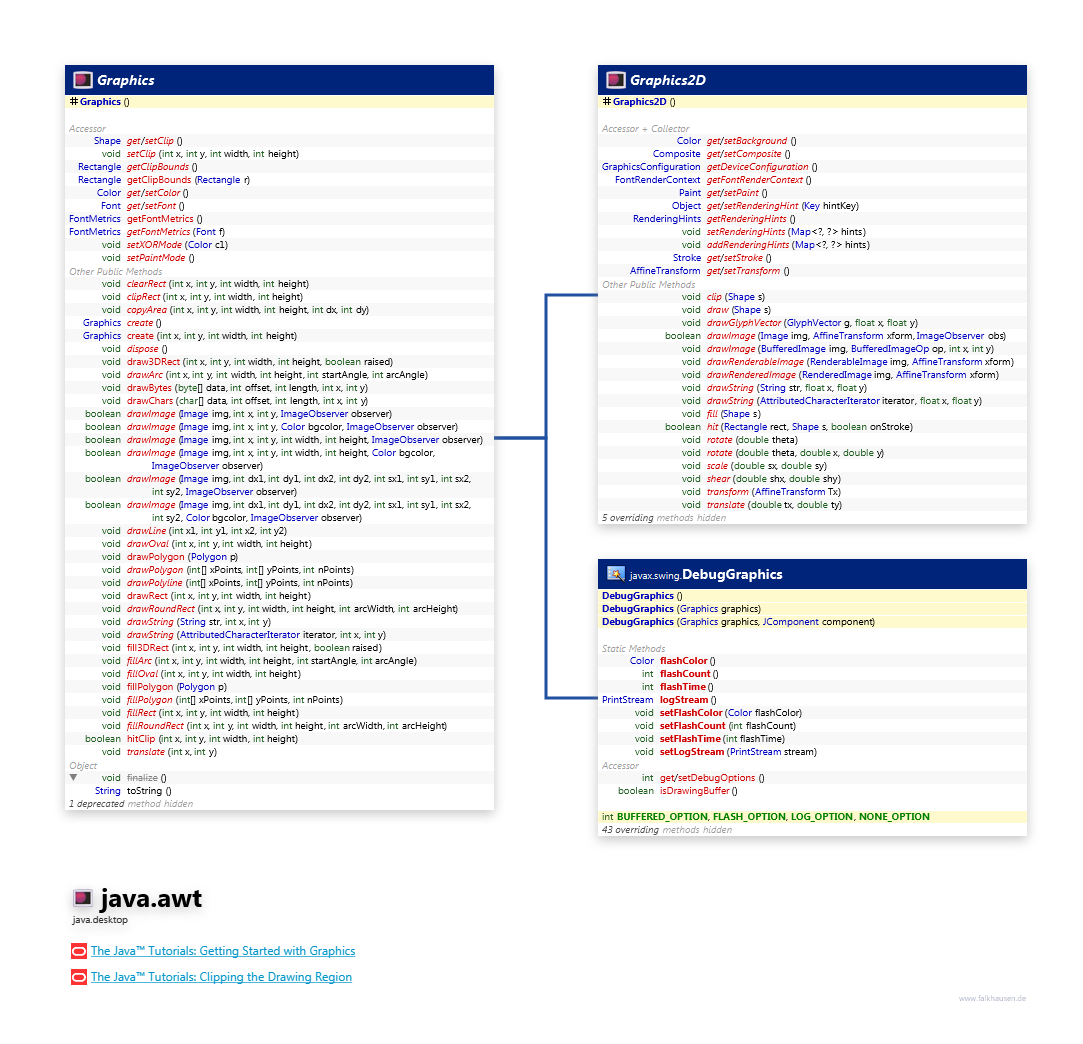1083x1044 pixels.
Task: Click get/setBackground in Graphics2D
Action: [747, 141]
